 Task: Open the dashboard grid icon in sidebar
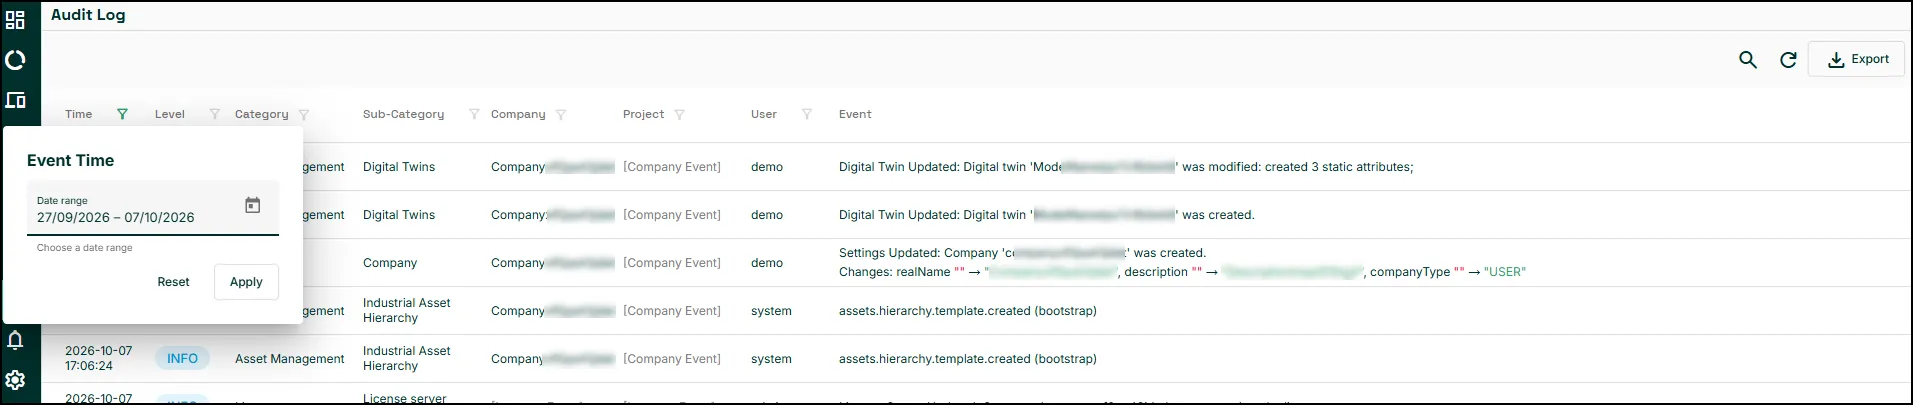(x=15, y=20)
